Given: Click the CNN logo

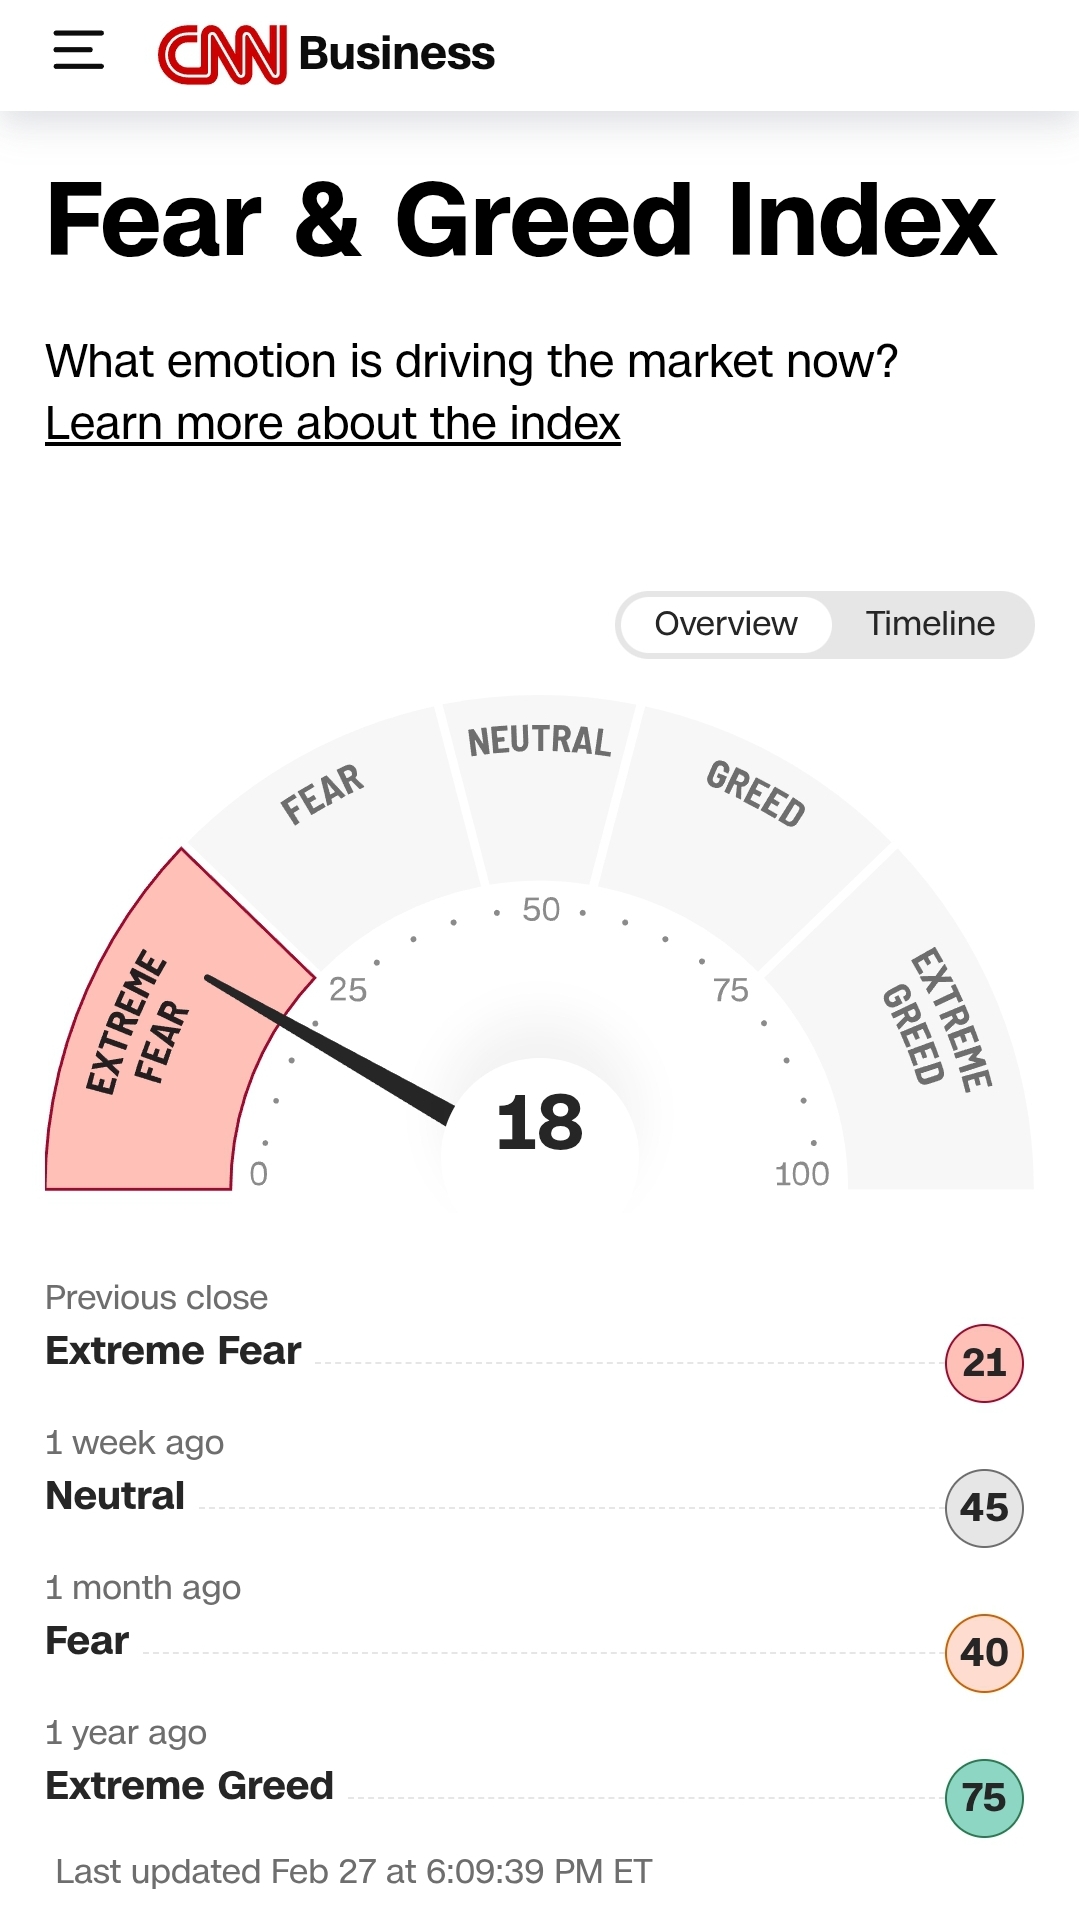Looking at the screenshot, I should [x=222, y=54].
